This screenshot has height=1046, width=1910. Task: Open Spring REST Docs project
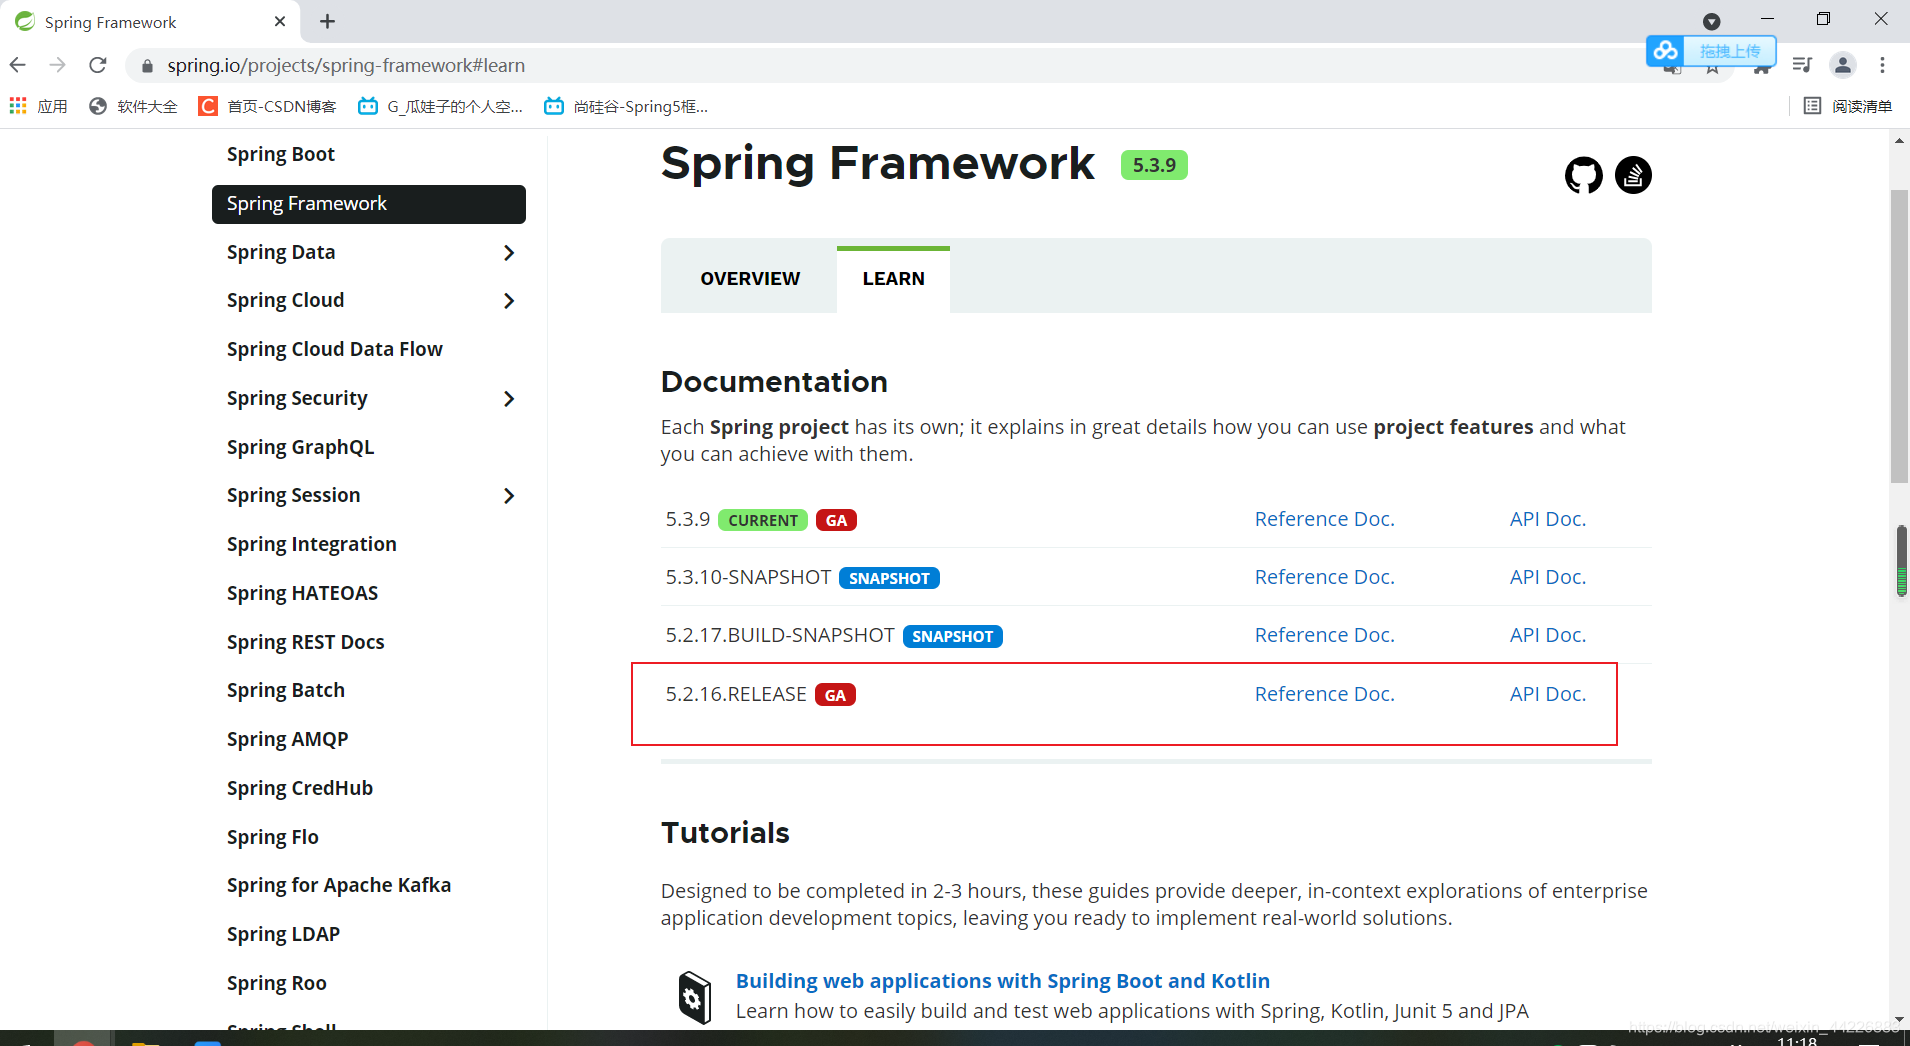click(306, 642)
